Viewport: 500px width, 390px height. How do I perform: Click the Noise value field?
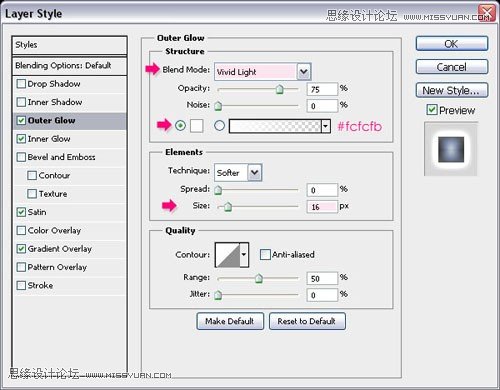coord(322,106)
